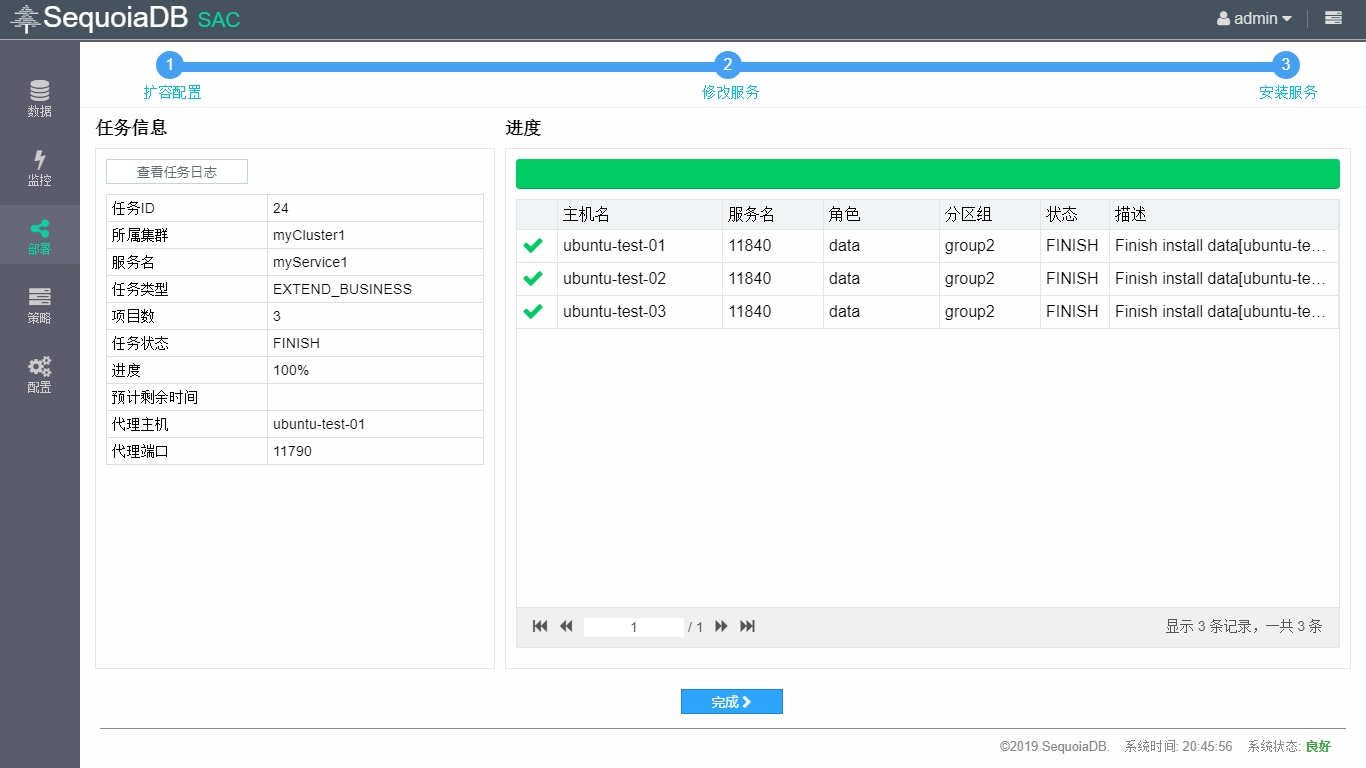Image resolution: width=1366 pixels, height=768 pixels.
Task: Click step 2 修改服务 circle
Action: (x=728, y=65)
